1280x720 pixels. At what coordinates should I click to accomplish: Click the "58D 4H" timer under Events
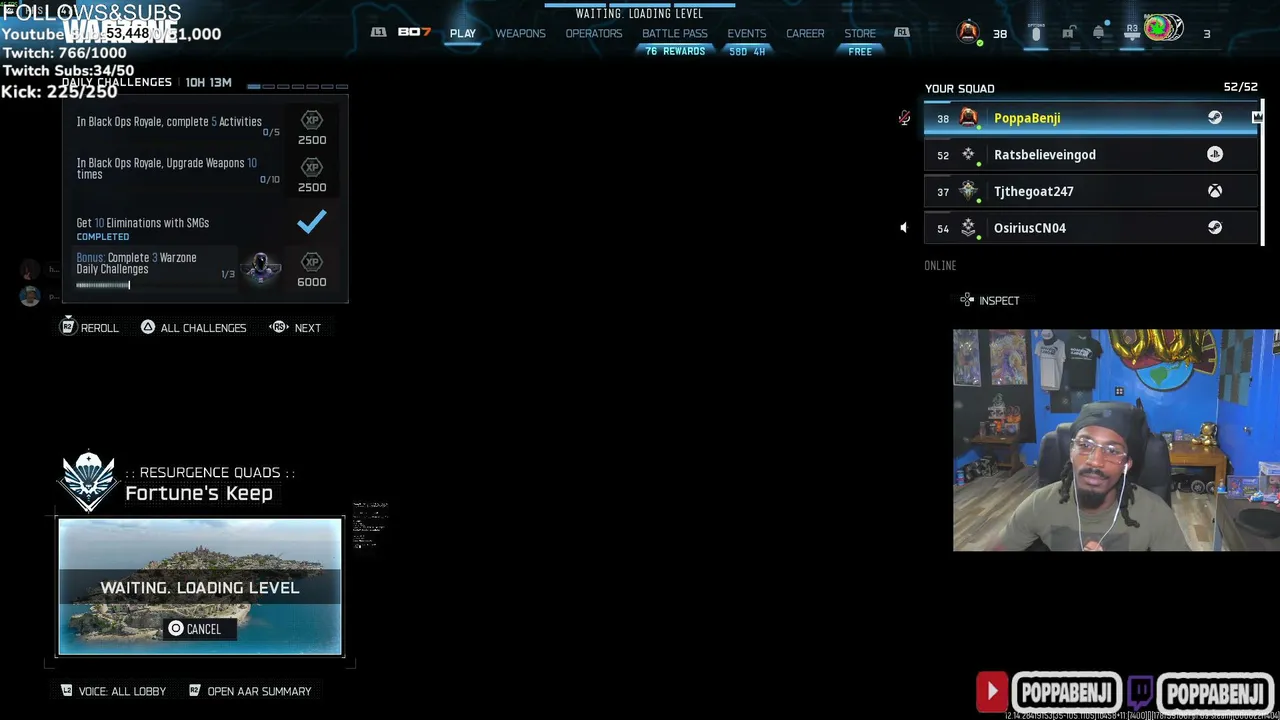pos(747,51)
